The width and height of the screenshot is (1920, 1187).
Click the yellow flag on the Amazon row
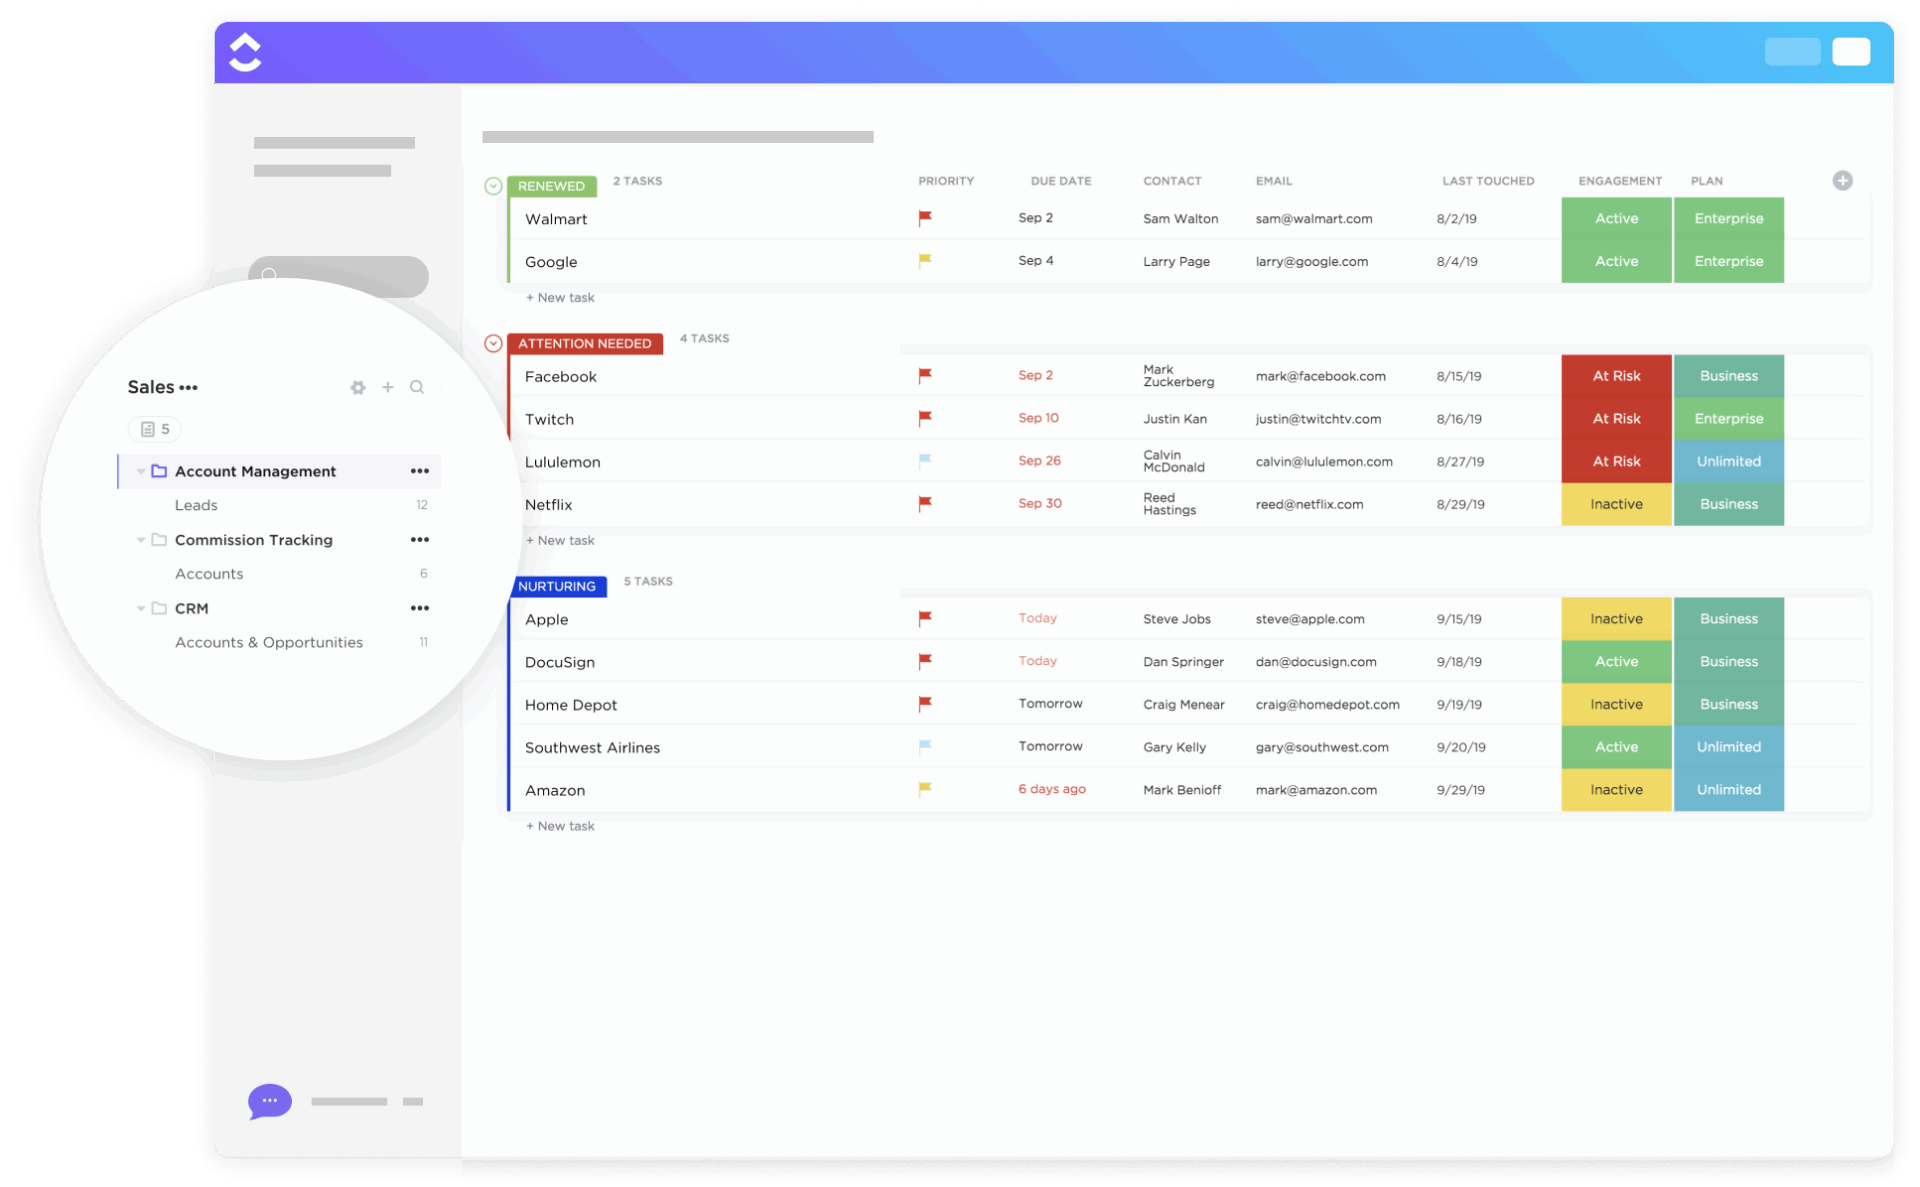924,789
